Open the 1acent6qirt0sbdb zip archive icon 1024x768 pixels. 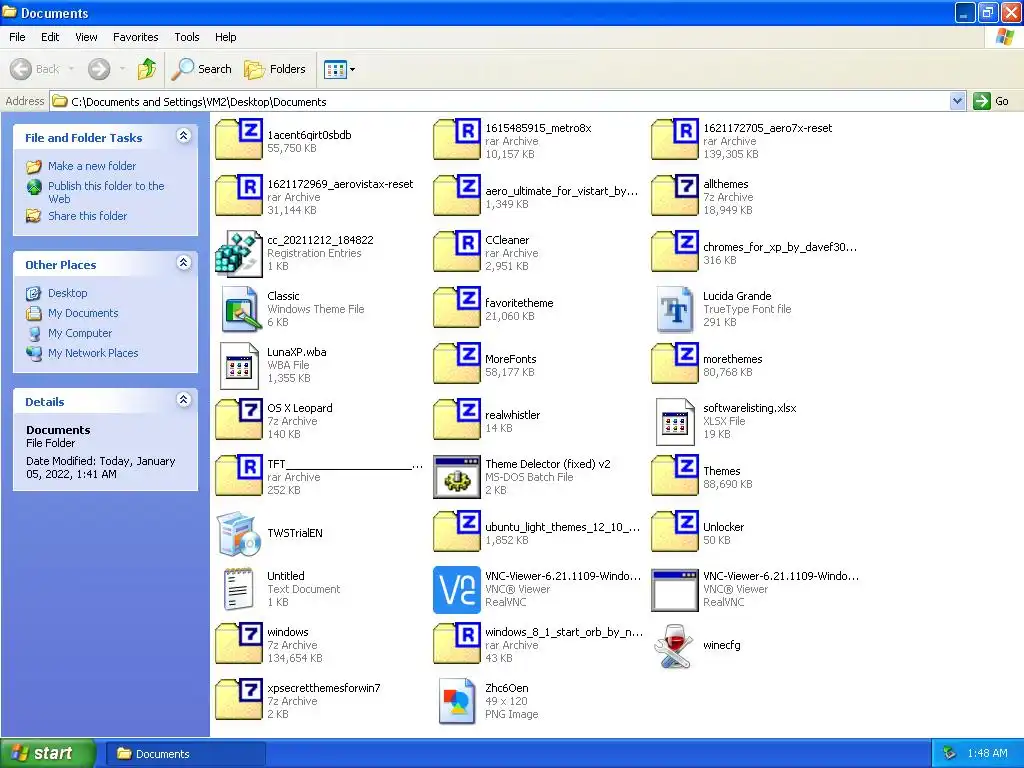coord(239,140)
